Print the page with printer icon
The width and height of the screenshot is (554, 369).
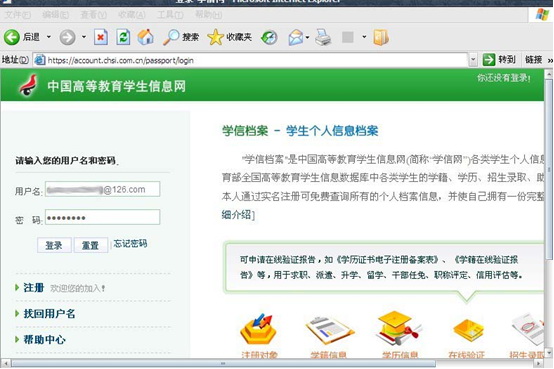(x=323, y=37)
